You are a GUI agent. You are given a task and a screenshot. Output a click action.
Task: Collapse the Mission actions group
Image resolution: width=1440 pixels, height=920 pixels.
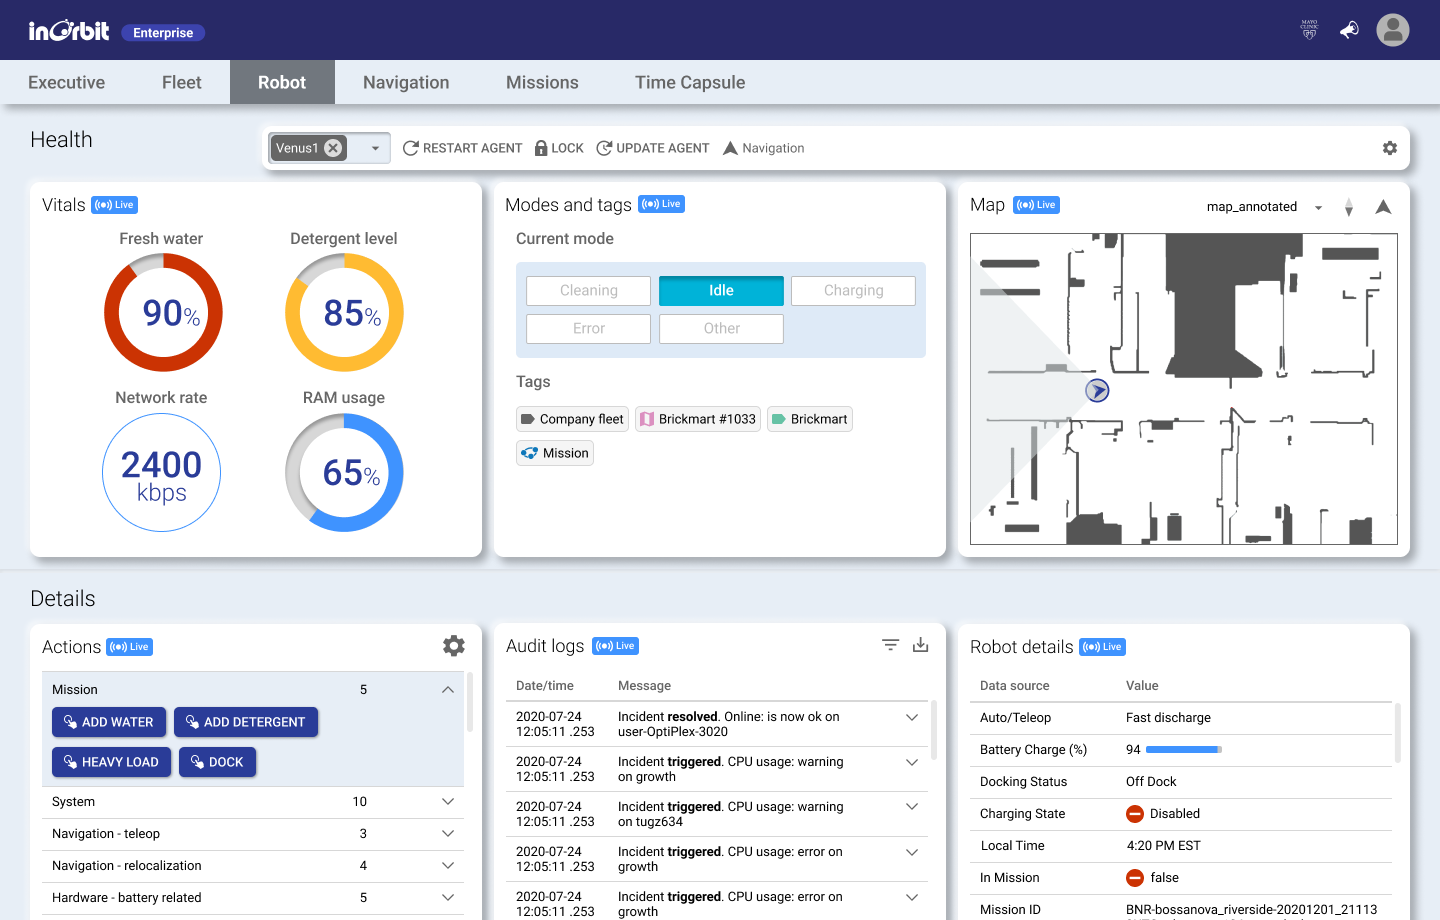click(448, 689)
